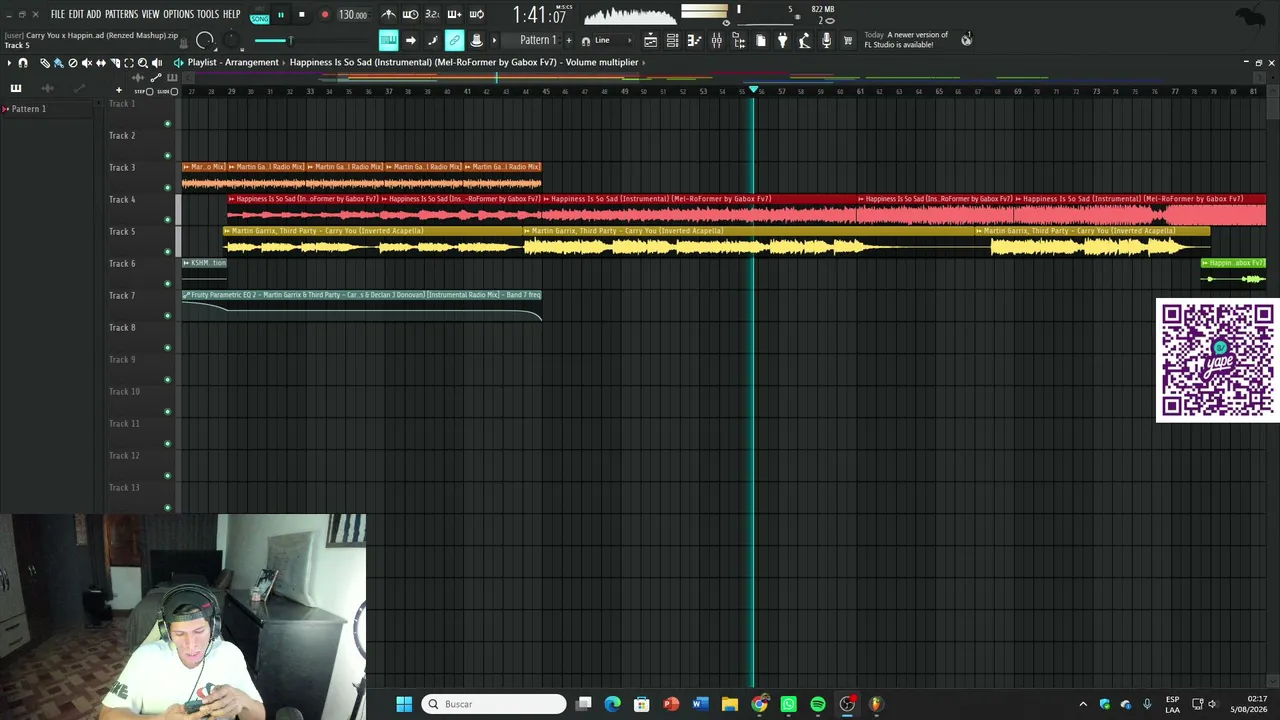Toggle the metronome icon
1280x720 pixels.
click(389, 15)
